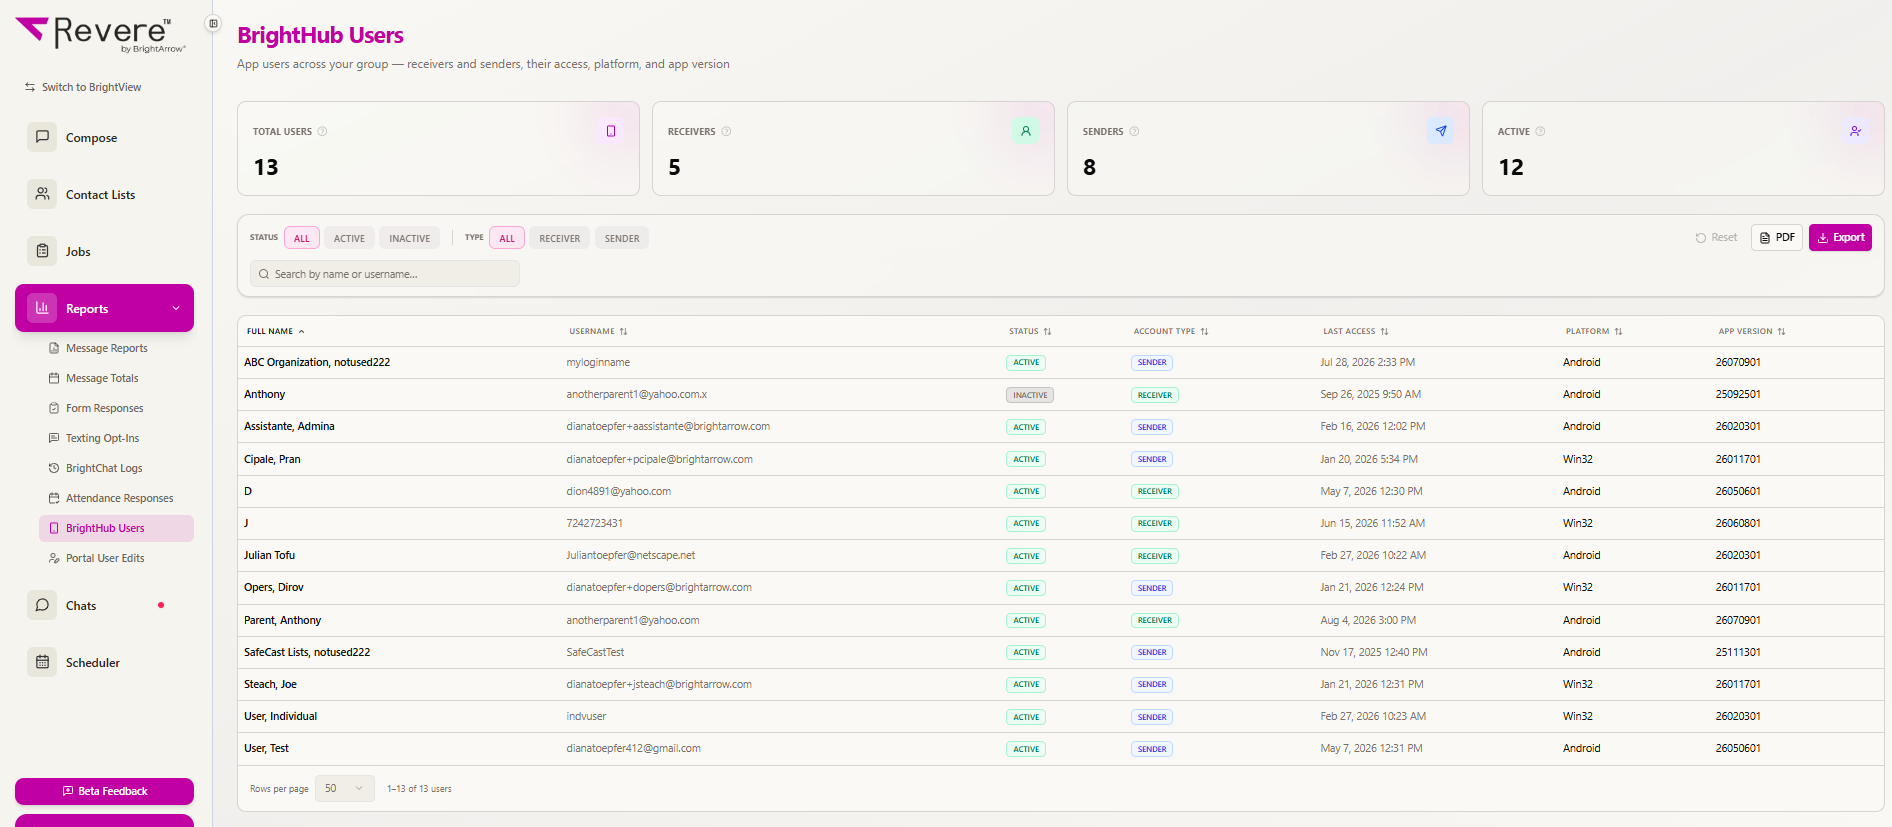
Task: Filter account type by Receiver
Action: (560, 238)
